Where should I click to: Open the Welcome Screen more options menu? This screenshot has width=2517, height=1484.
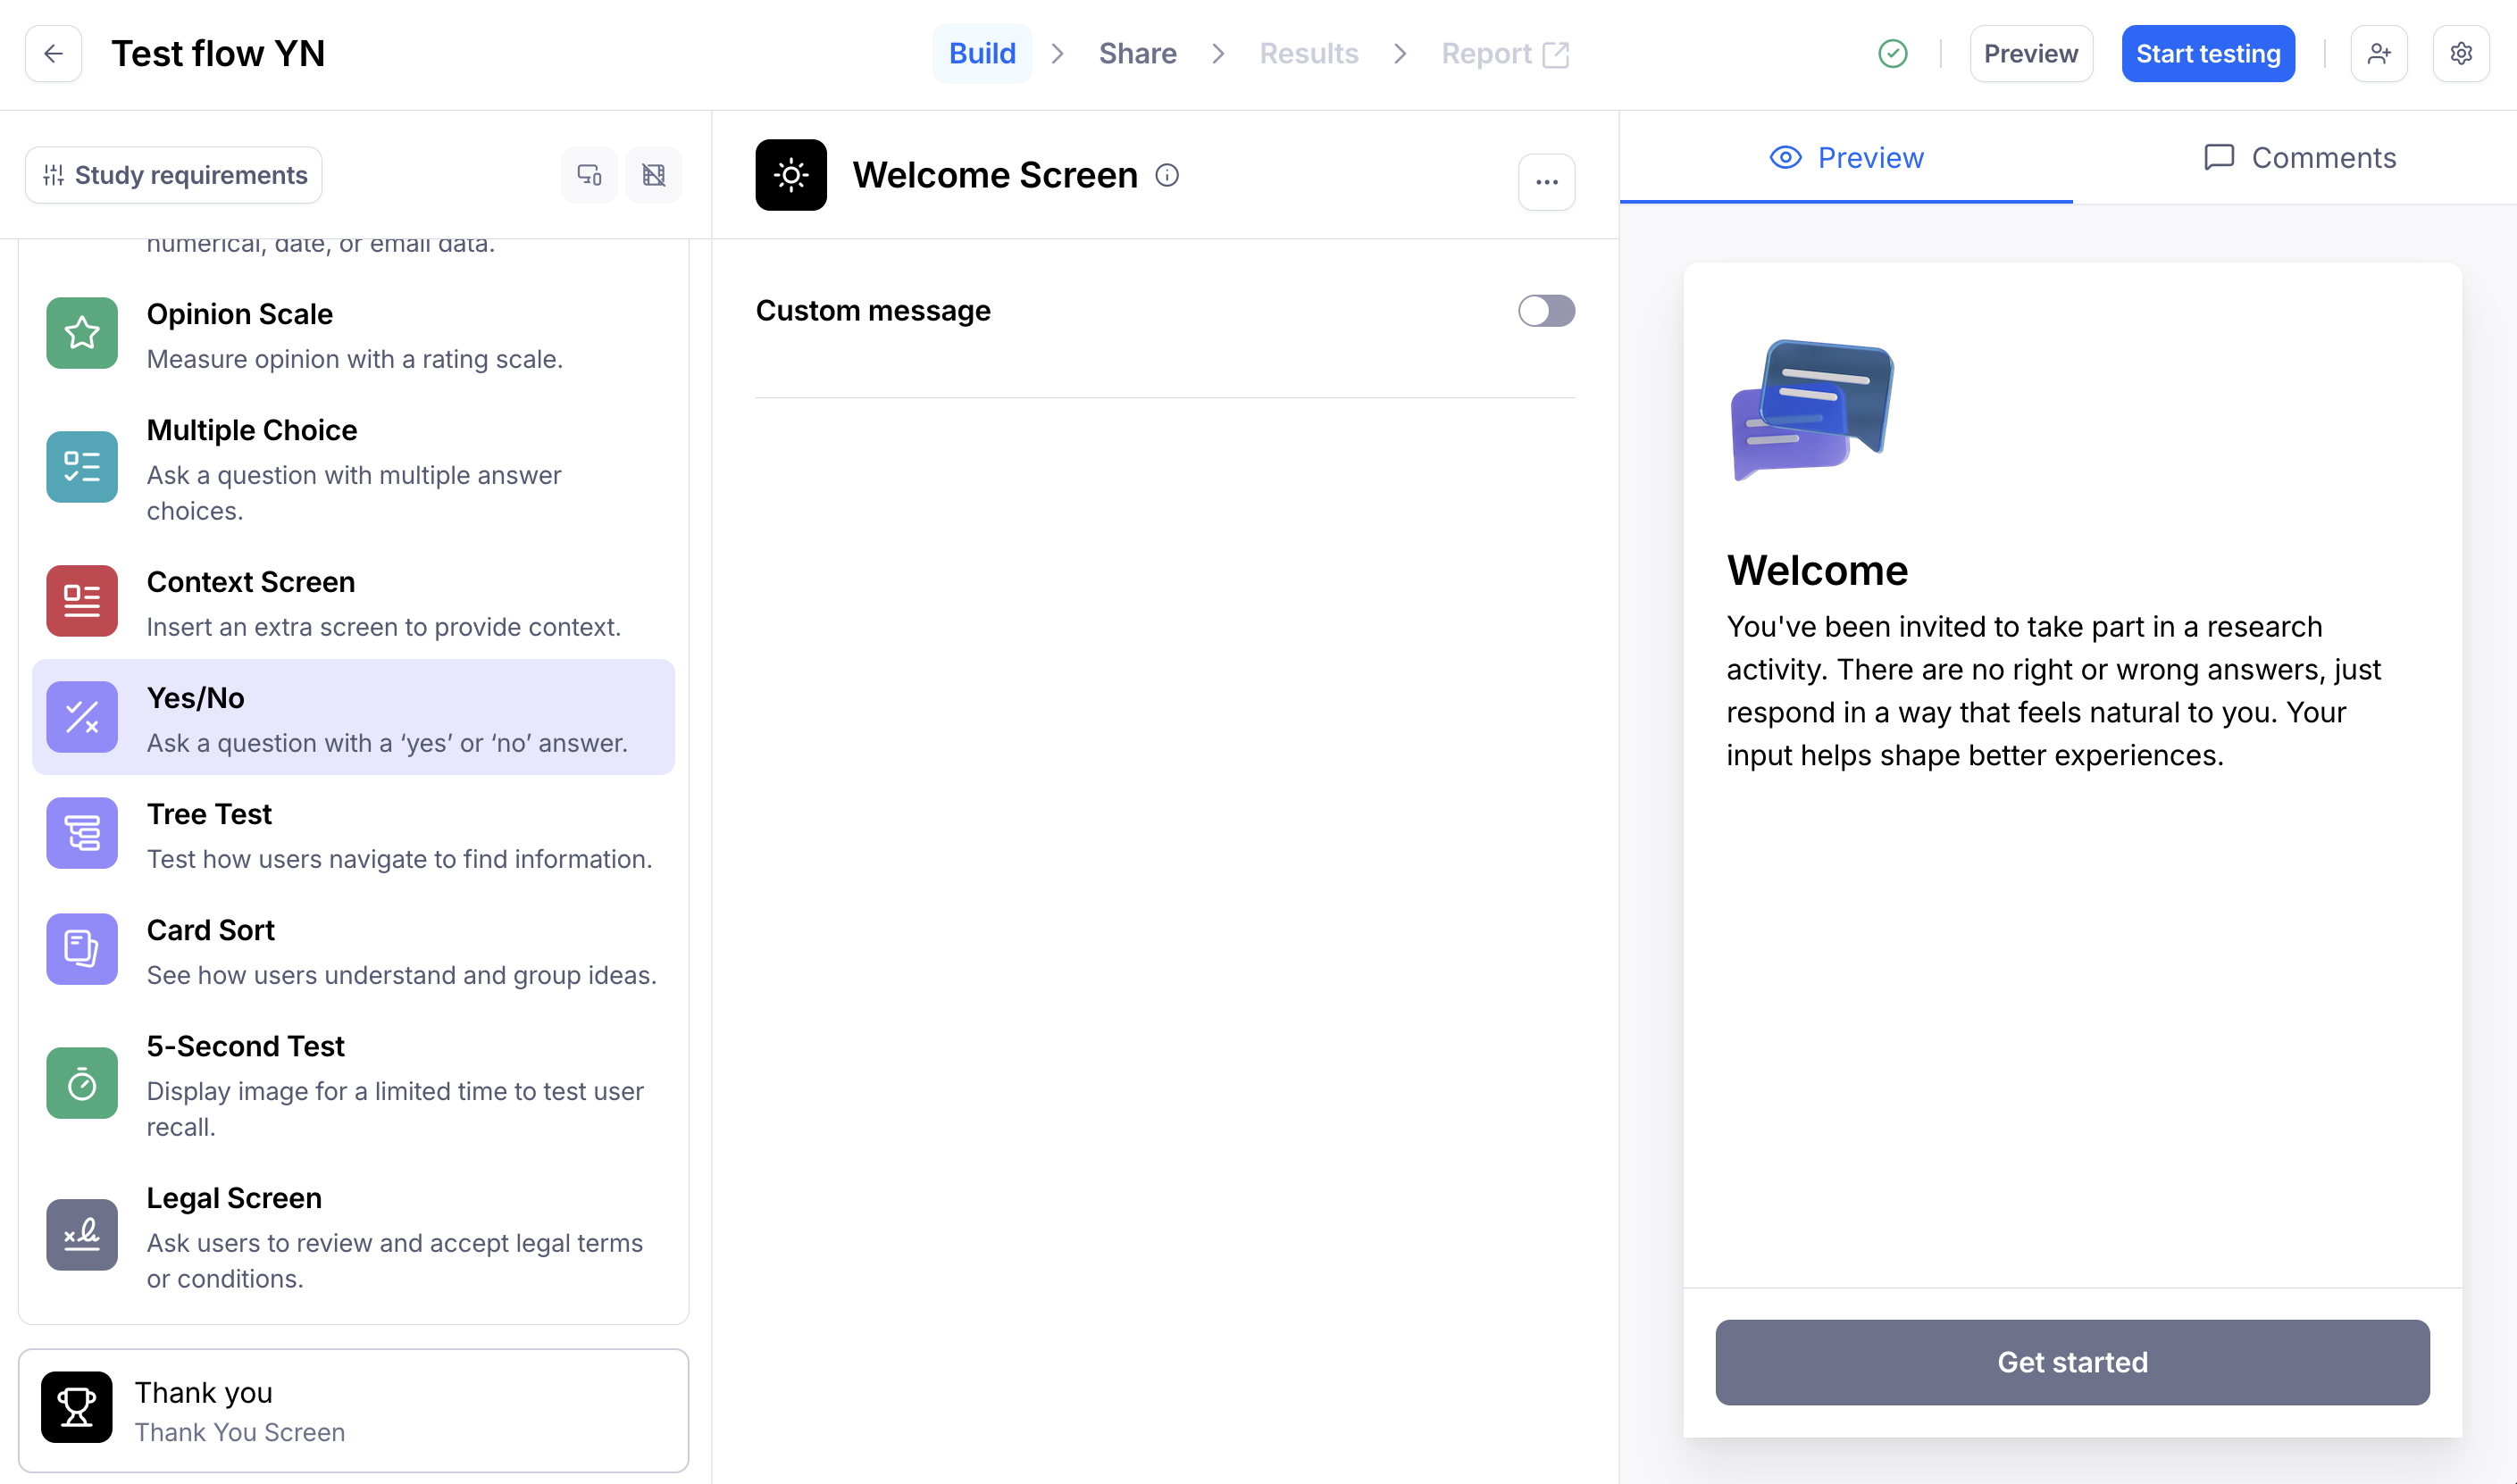[1546, 182]
